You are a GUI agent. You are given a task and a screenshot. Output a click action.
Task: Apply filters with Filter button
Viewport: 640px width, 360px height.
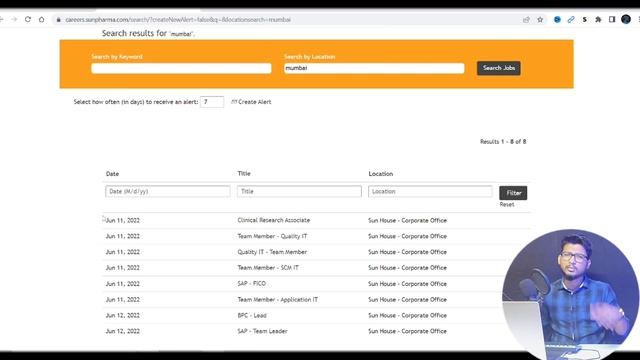(x=513, y=193)
